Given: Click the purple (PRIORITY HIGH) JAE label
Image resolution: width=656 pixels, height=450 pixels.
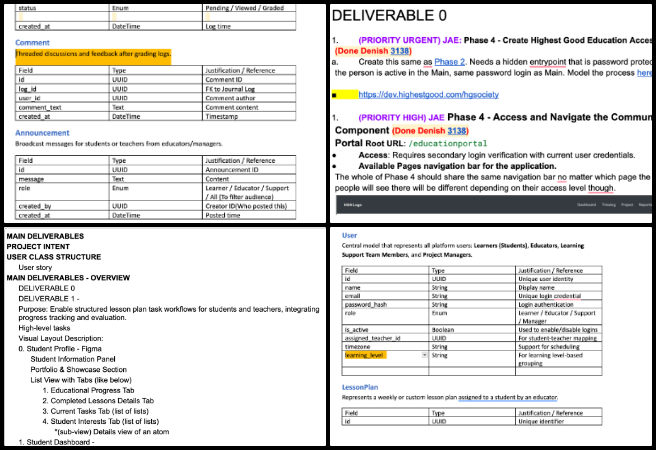Looking at the screenshot, I should (401, 118).
